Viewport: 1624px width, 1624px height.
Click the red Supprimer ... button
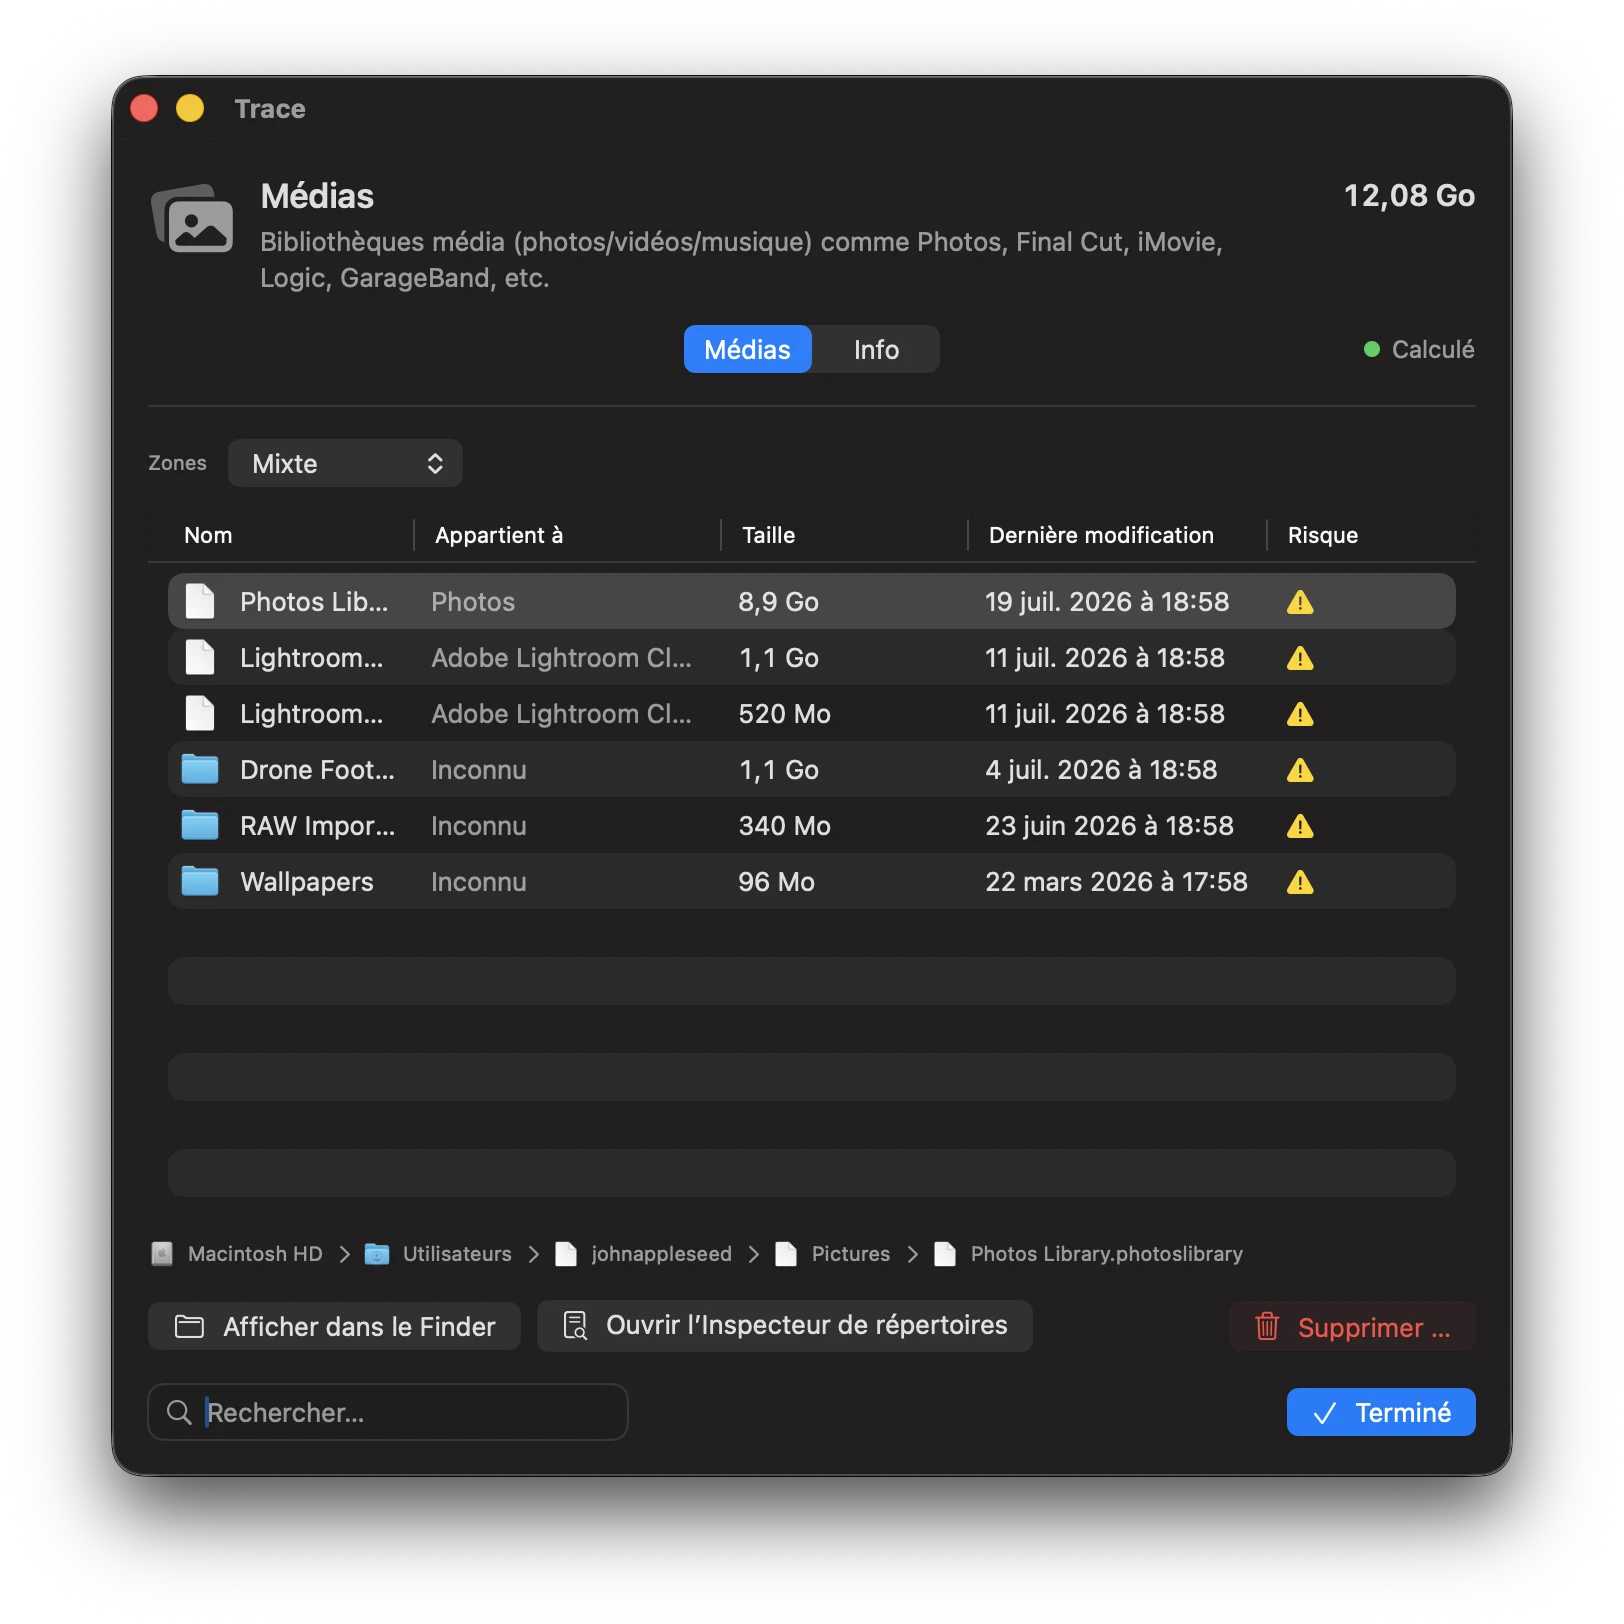click(1352, 1327)
